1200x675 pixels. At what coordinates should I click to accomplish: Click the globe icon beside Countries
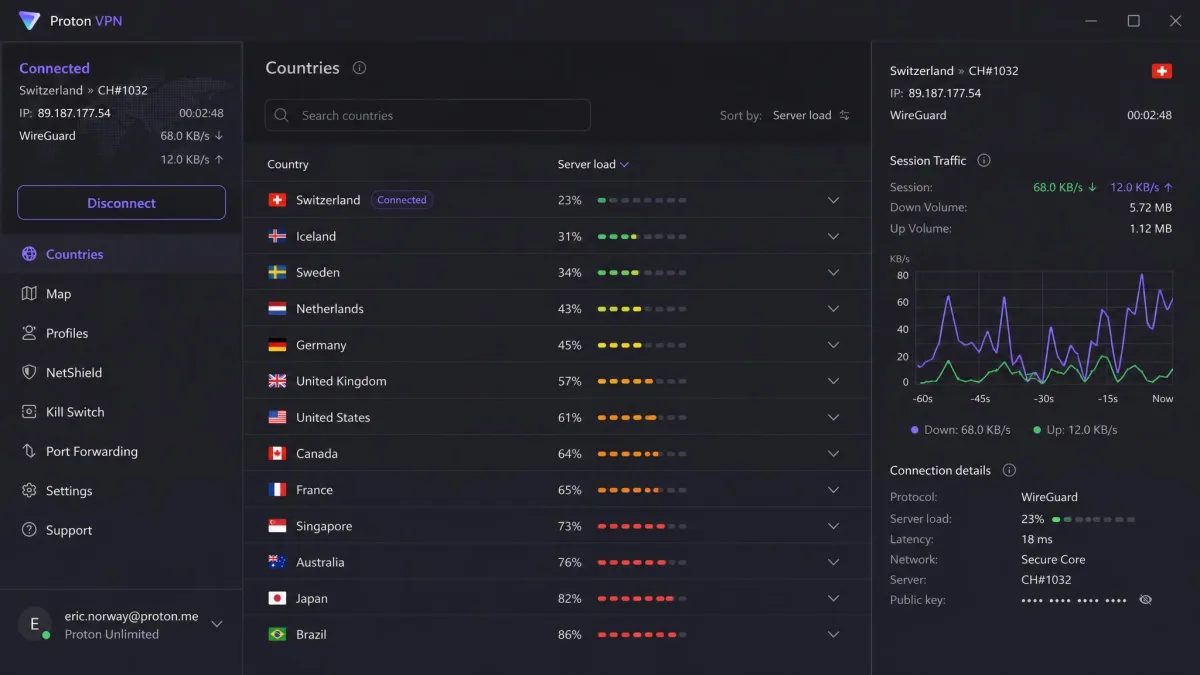coord(29,254)
